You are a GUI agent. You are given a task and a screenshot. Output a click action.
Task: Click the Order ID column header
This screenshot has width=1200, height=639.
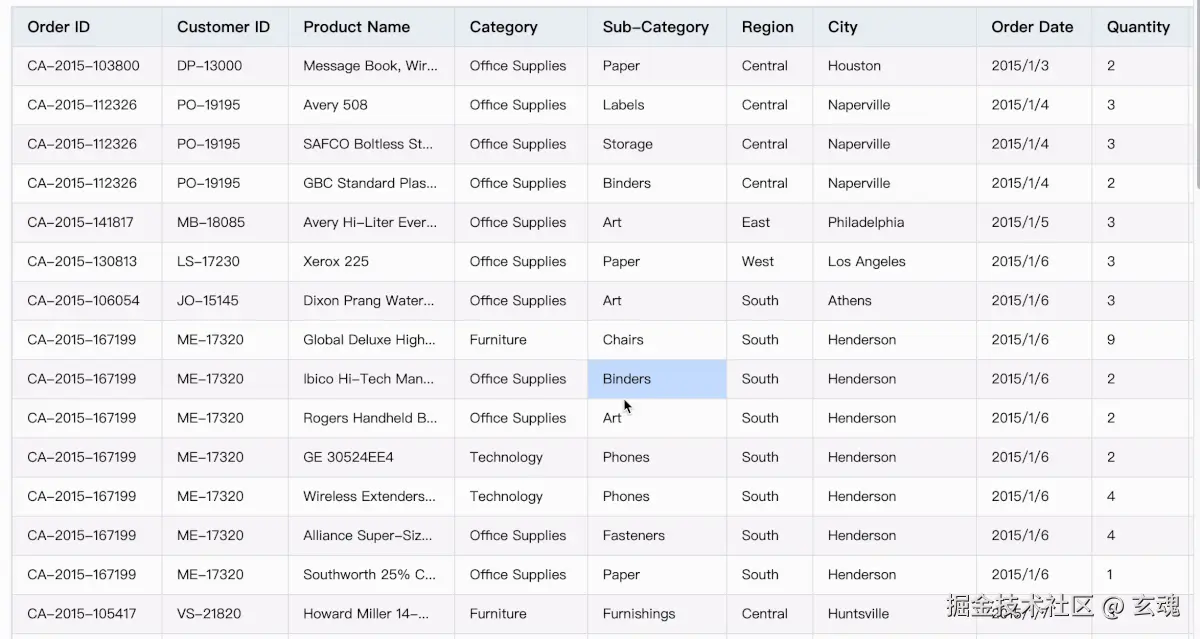click(x=59, y=27)
